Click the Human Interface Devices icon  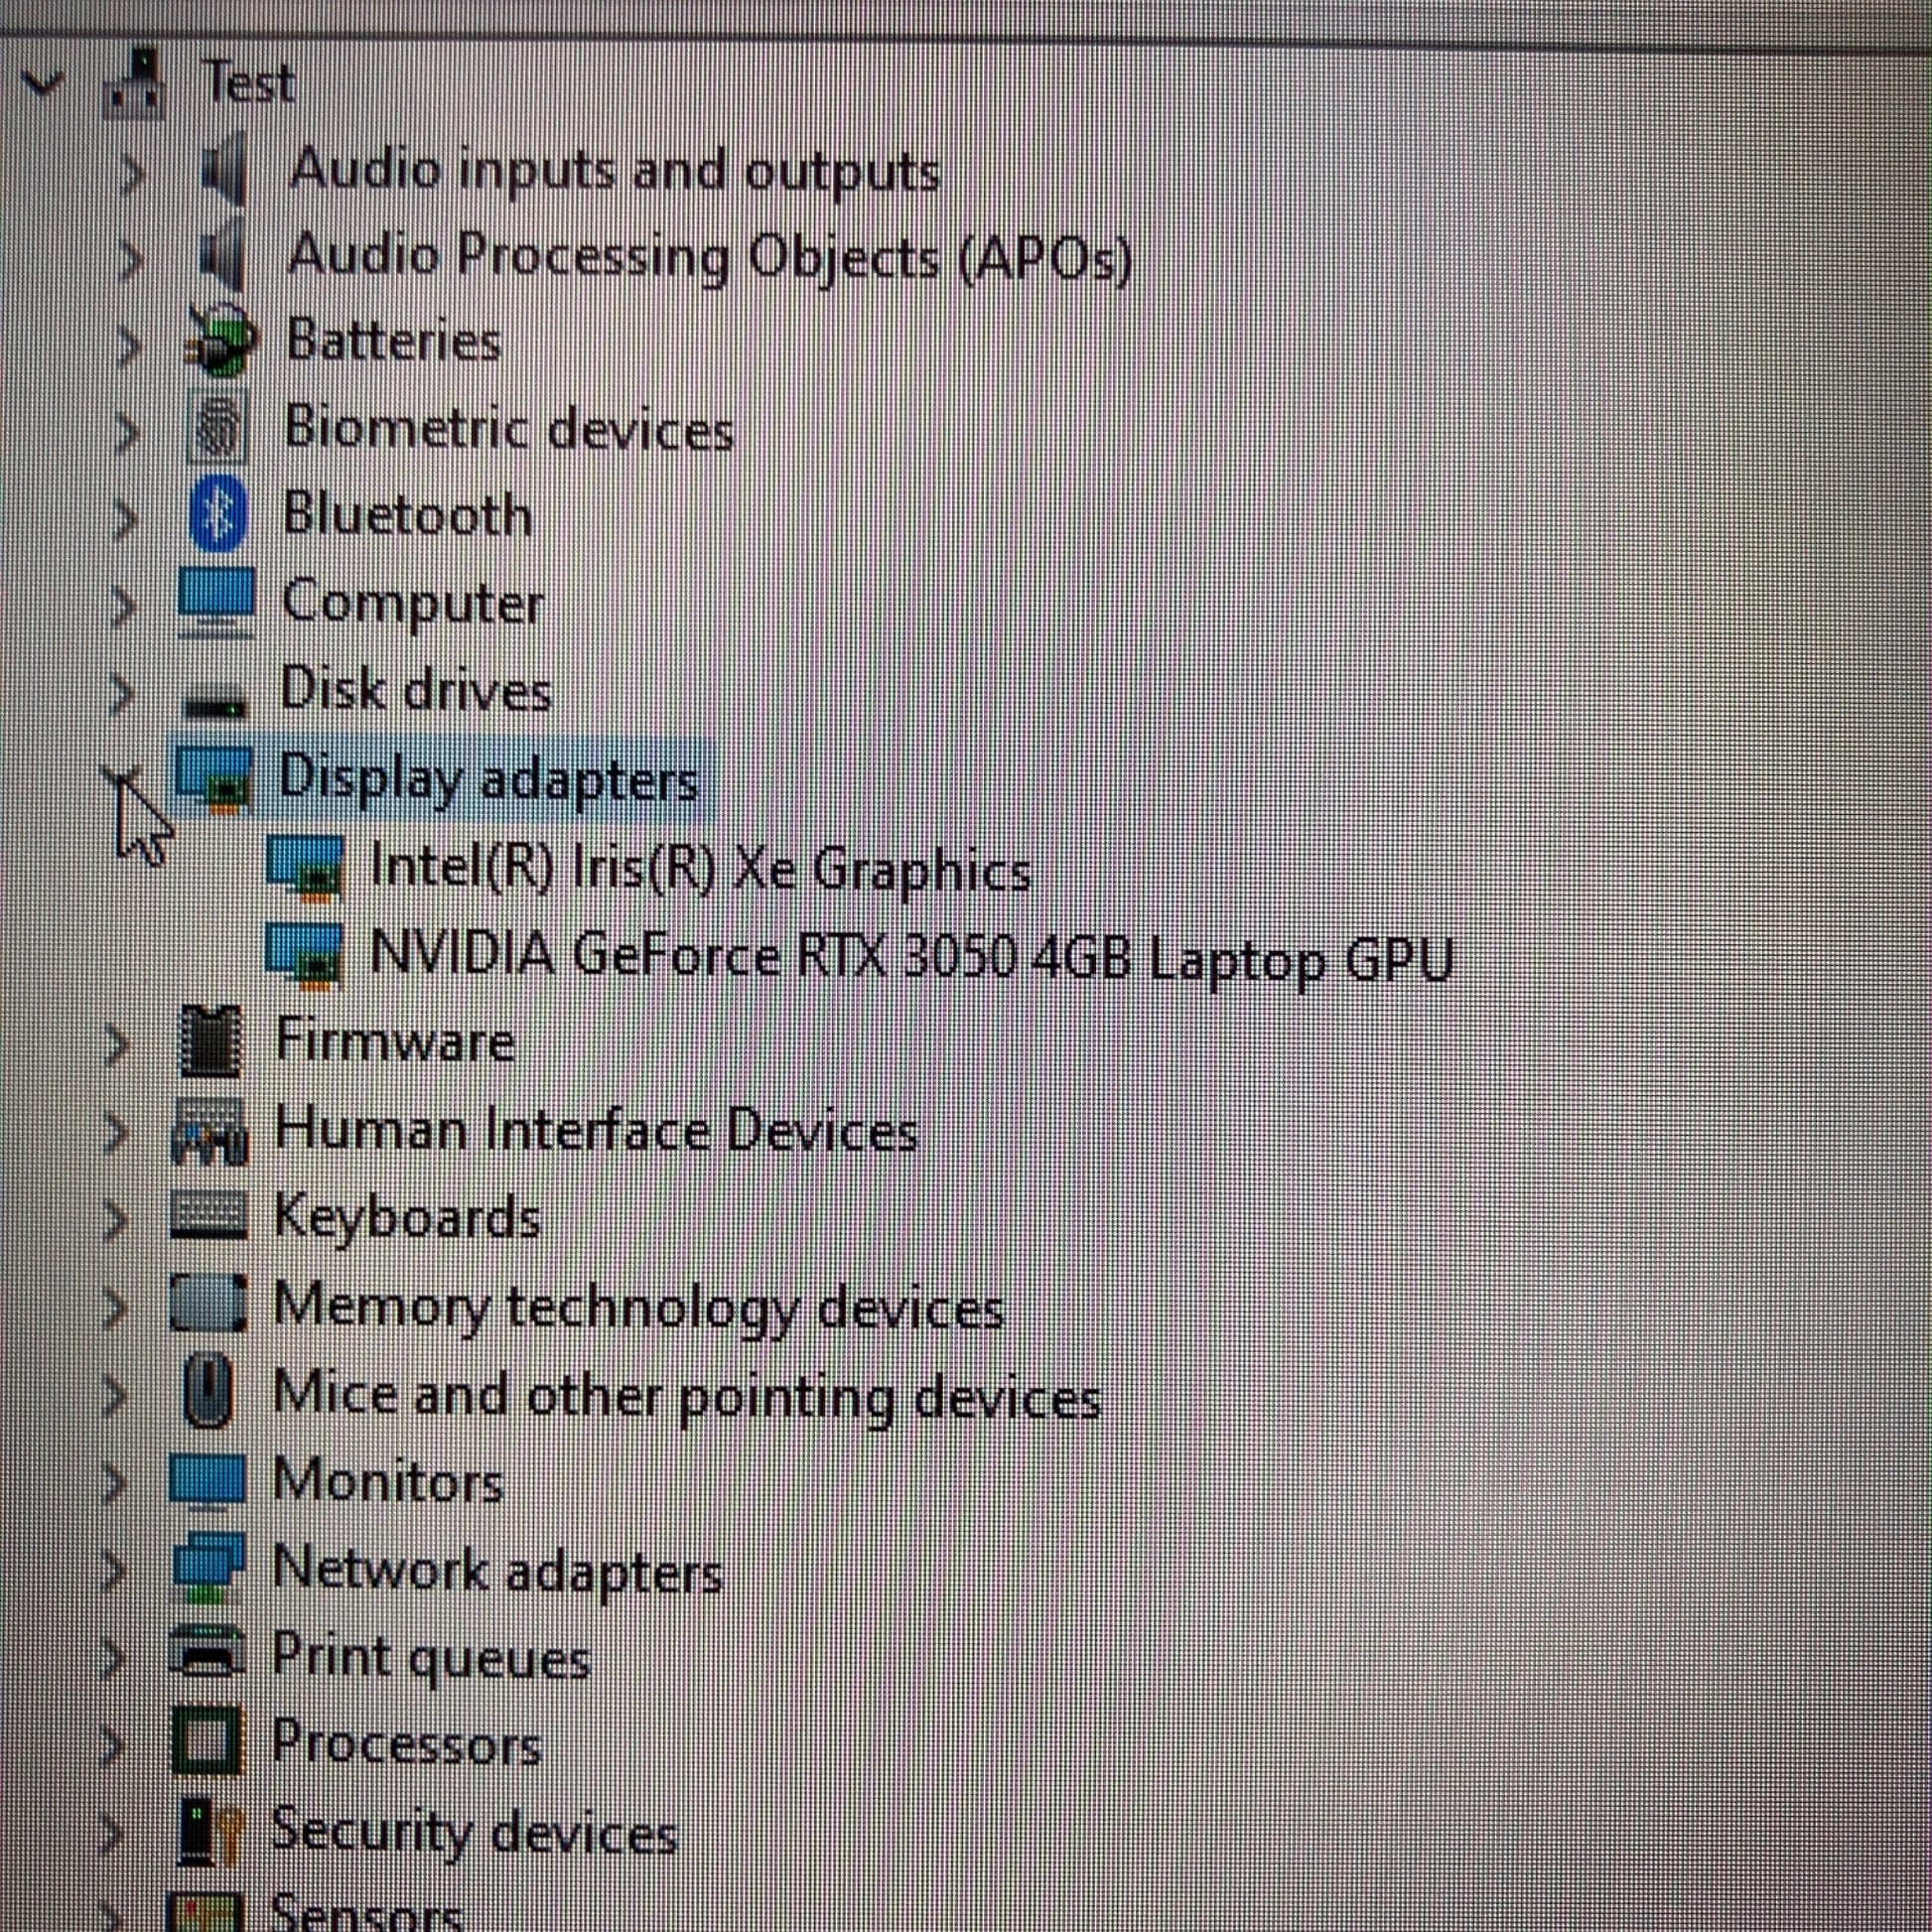tap(209, 1130)
